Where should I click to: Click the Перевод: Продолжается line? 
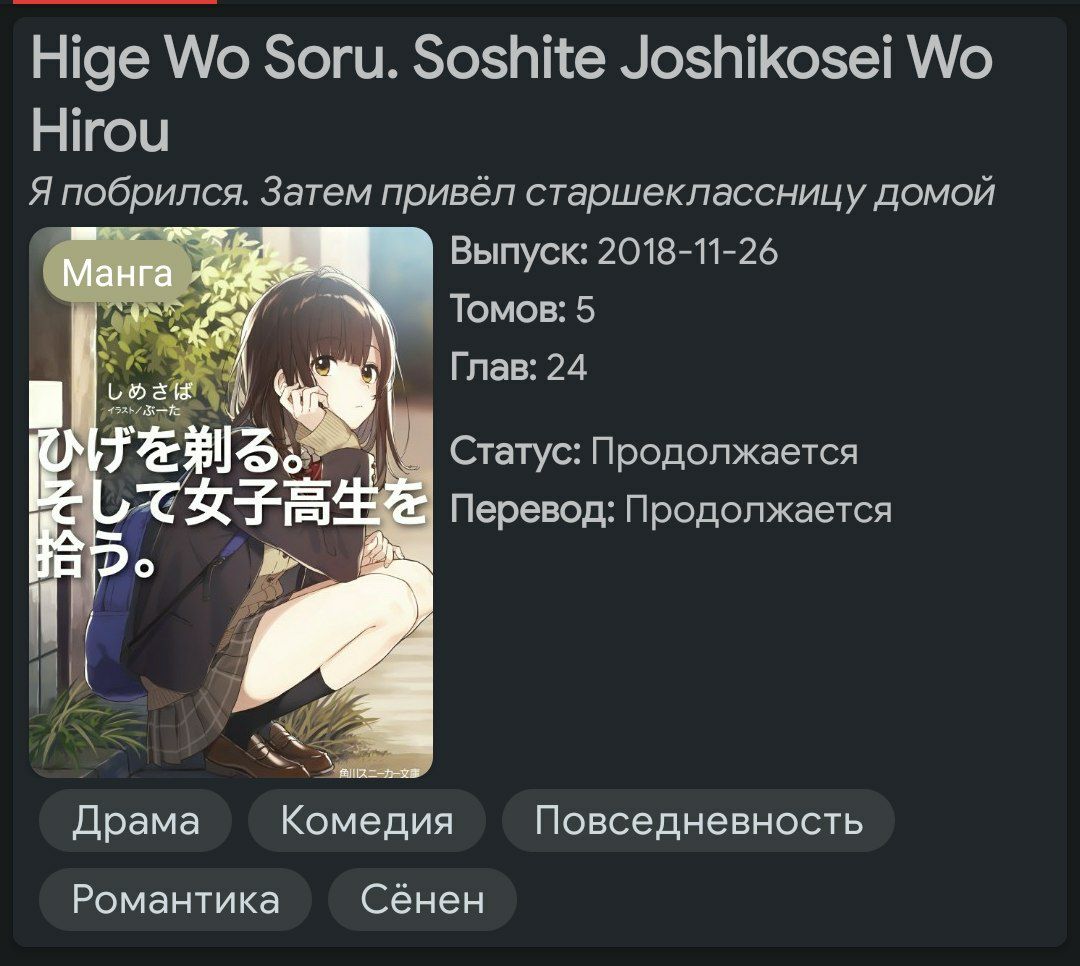[x=671, y=510]
